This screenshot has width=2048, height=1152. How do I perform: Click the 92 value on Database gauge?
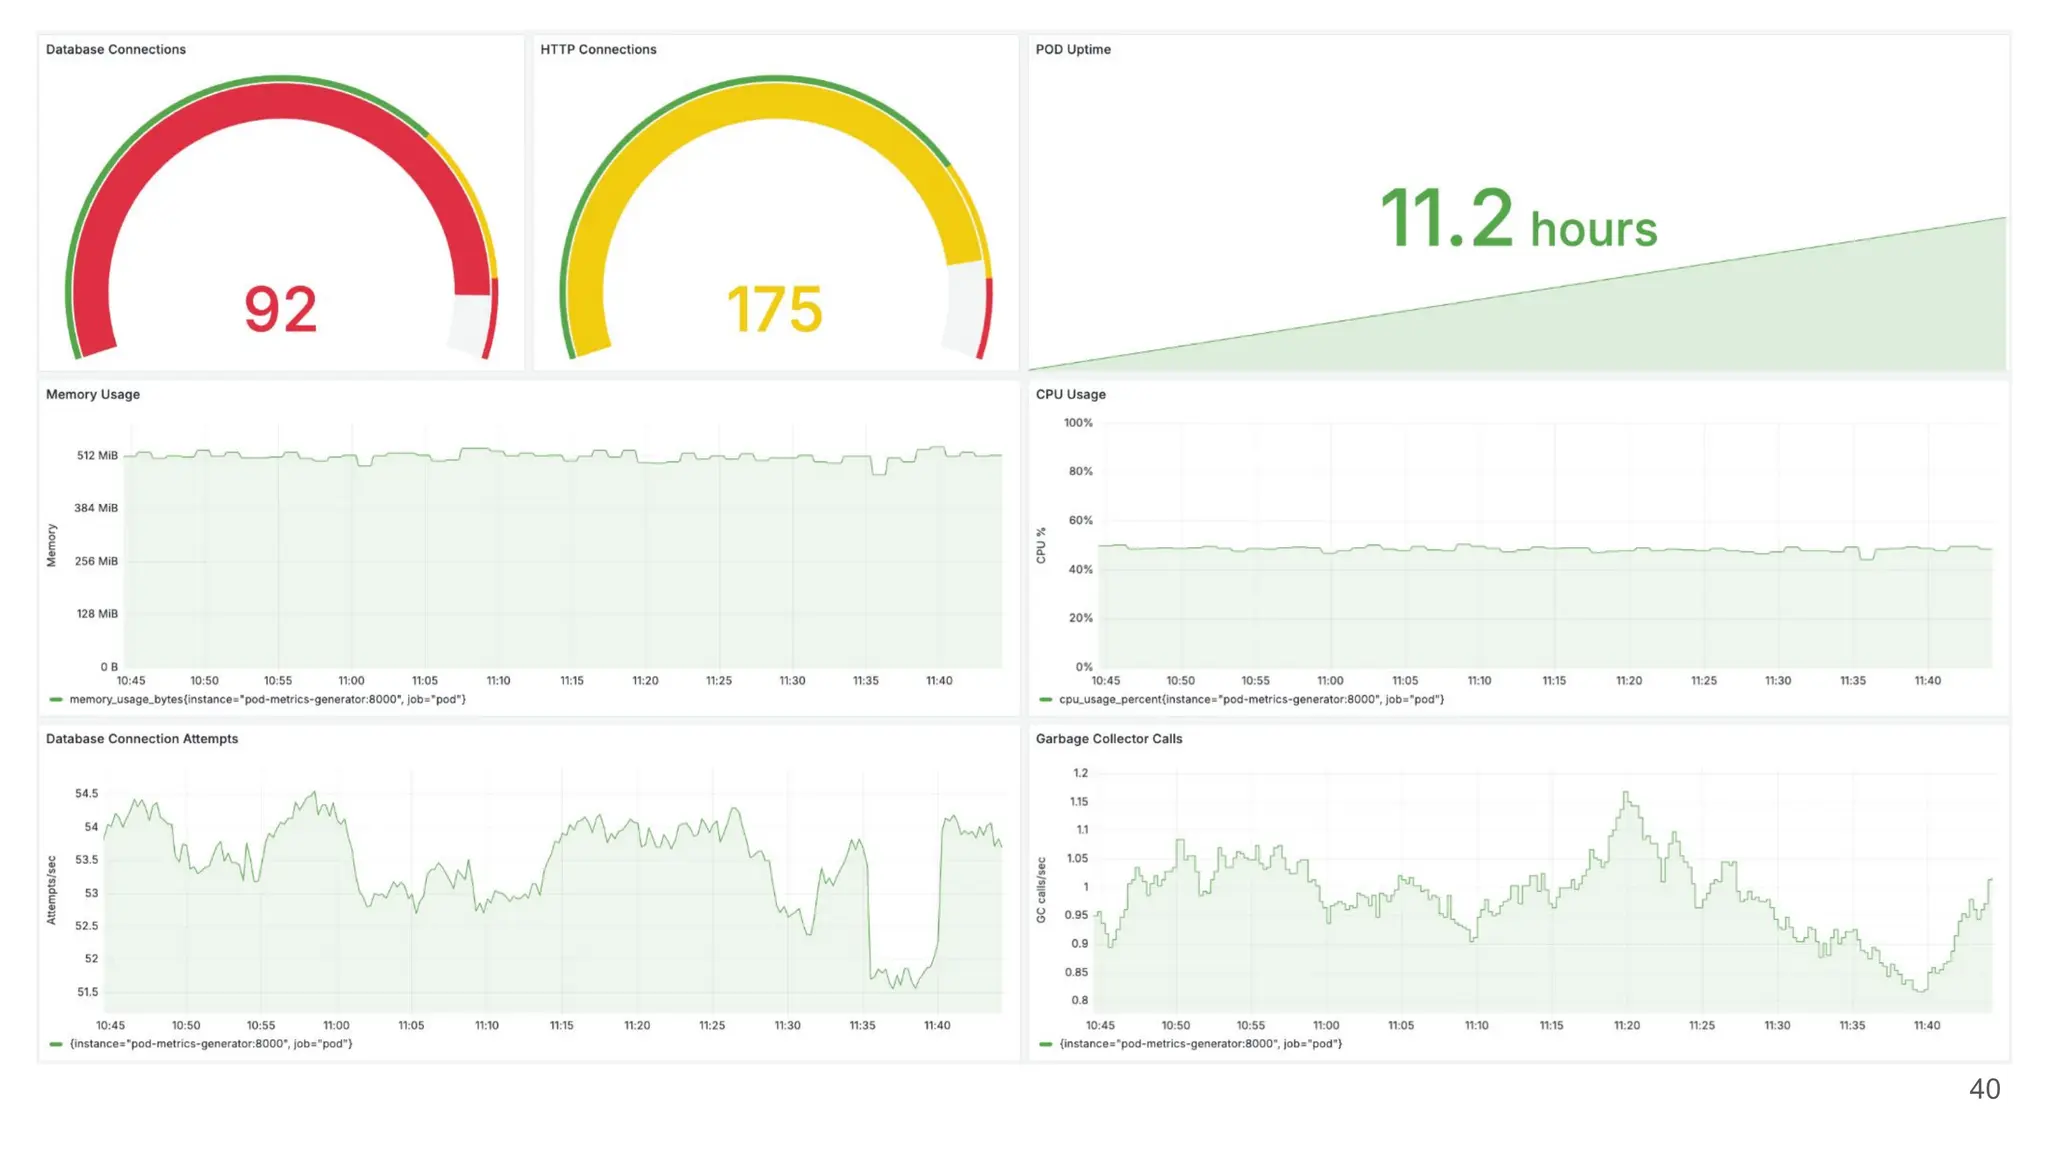(280, 309)
